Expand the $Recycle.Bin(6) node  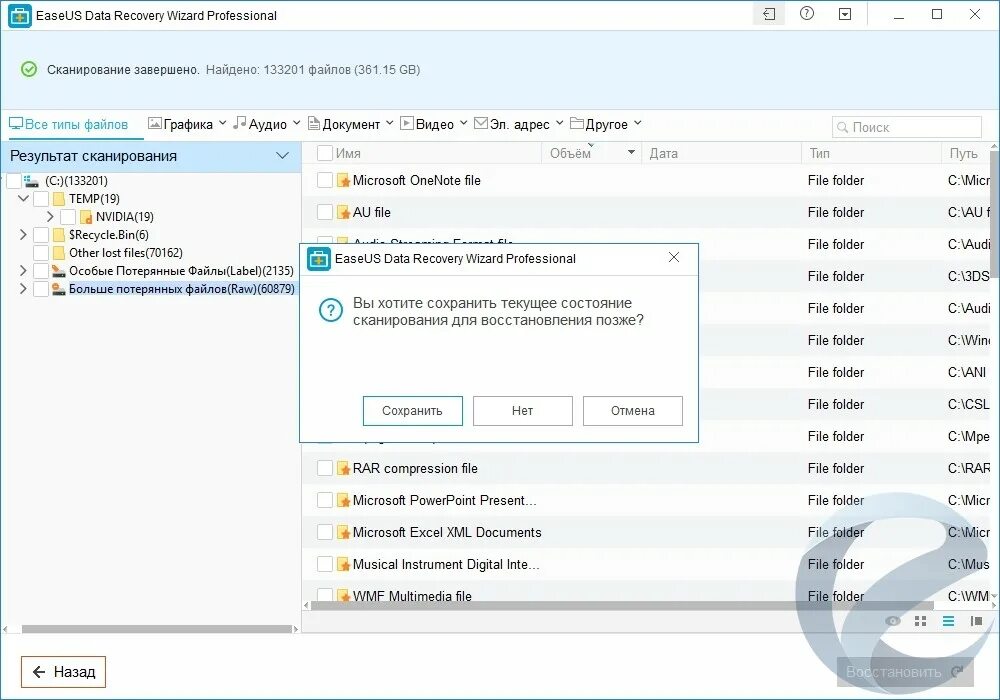tap(24, 235)
